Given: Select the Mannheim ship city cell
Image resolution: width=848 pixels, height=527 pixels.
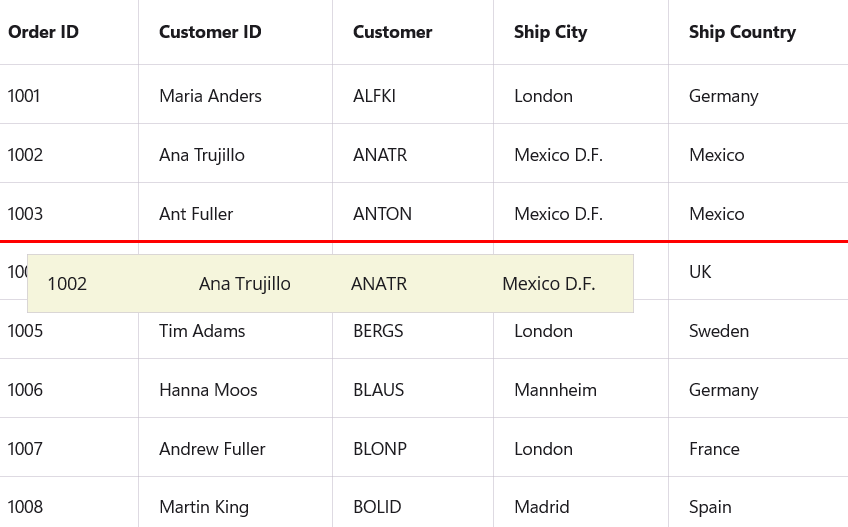Looking at the screenshot, I should (555, 390).
